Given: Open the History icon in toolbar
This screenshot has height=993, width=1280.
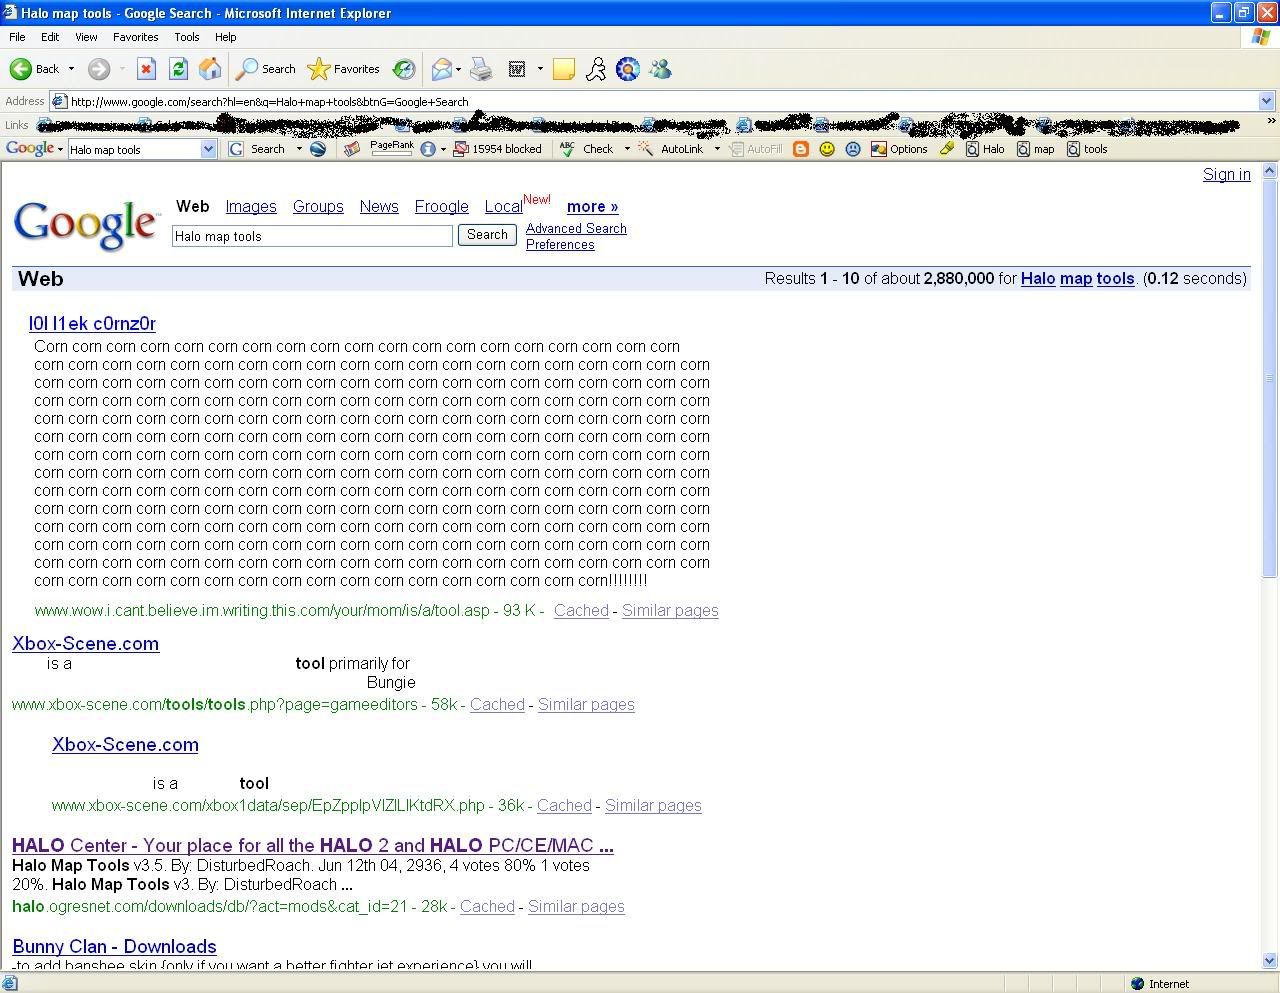Looking at the screenshot, I should [x=404, y=69].
